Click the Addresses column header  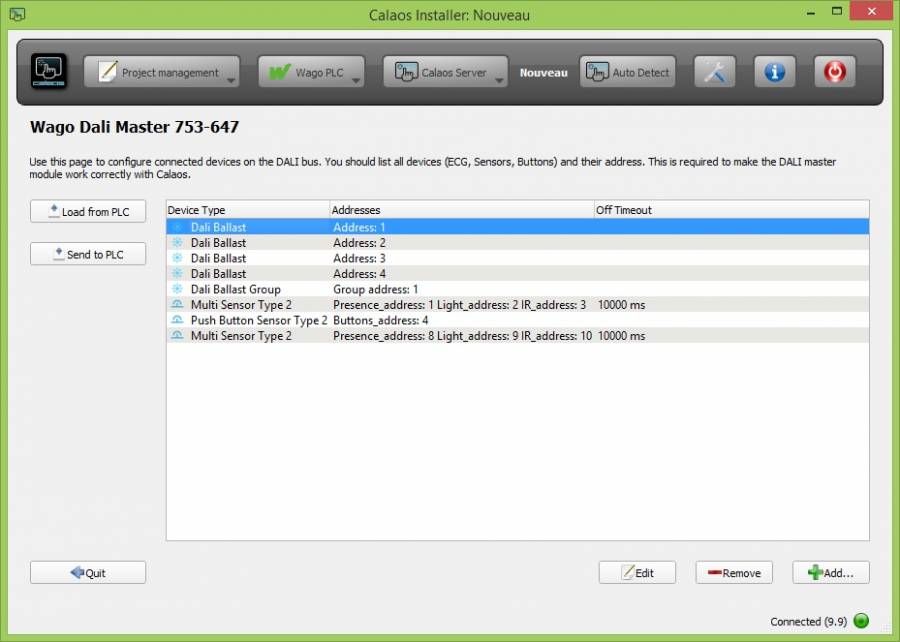tap(461, 210)
